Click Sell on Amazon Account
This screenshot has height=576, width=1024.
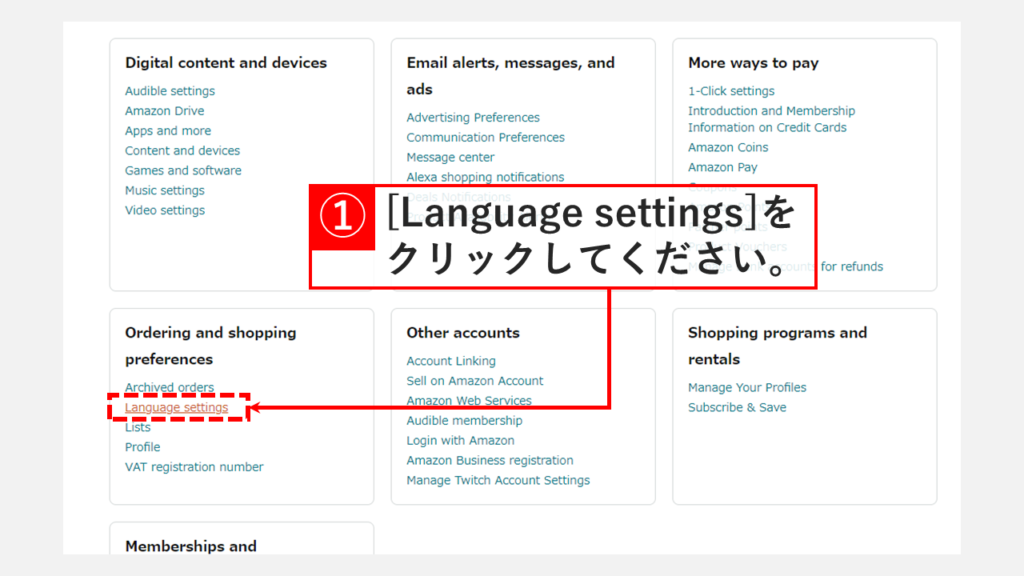475,380
